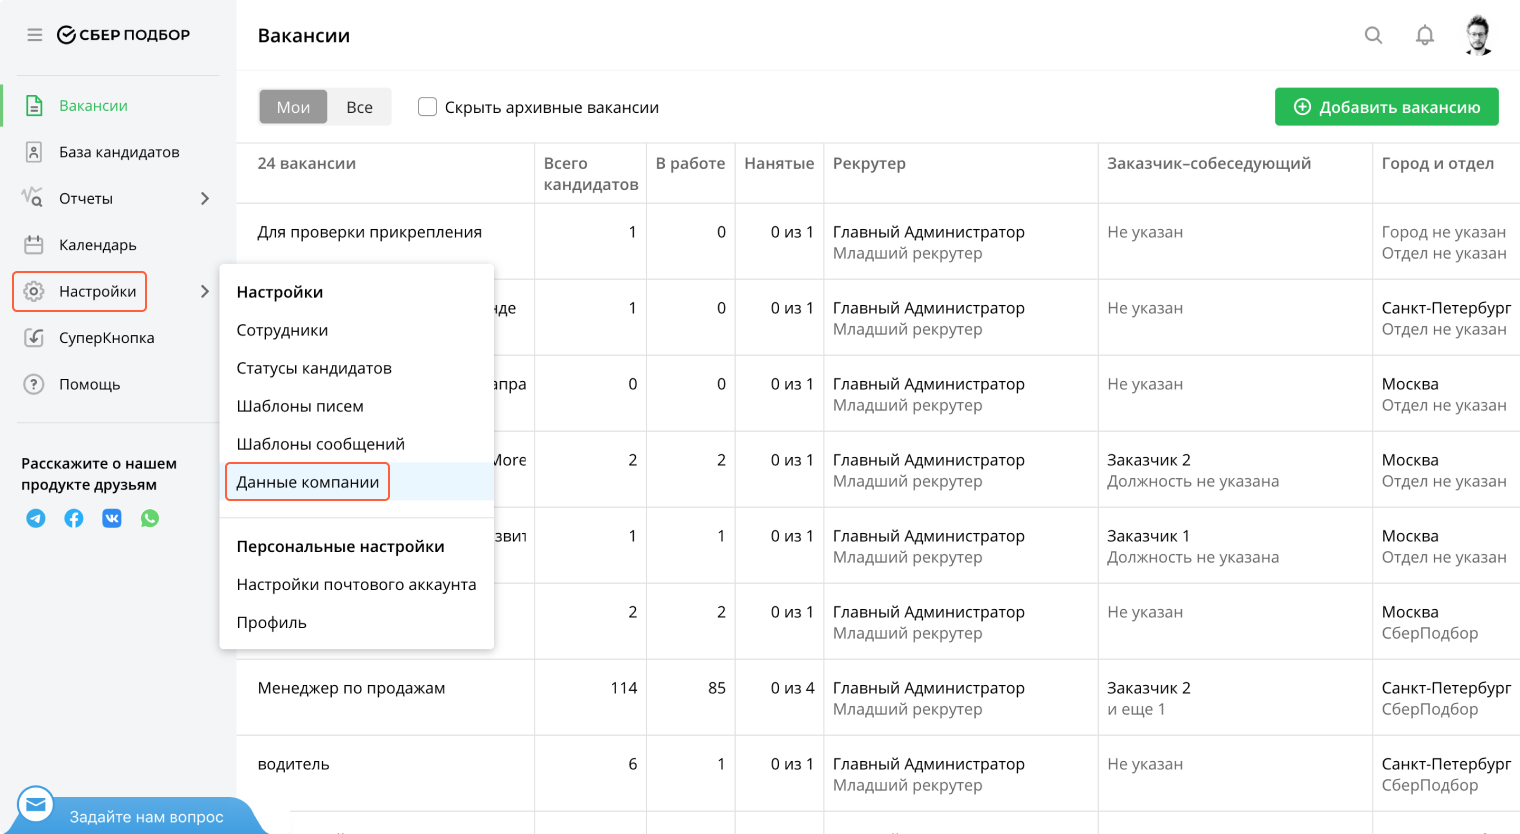Share via WhatsApp icon
Screen dimensions: 1520x834
150,518
